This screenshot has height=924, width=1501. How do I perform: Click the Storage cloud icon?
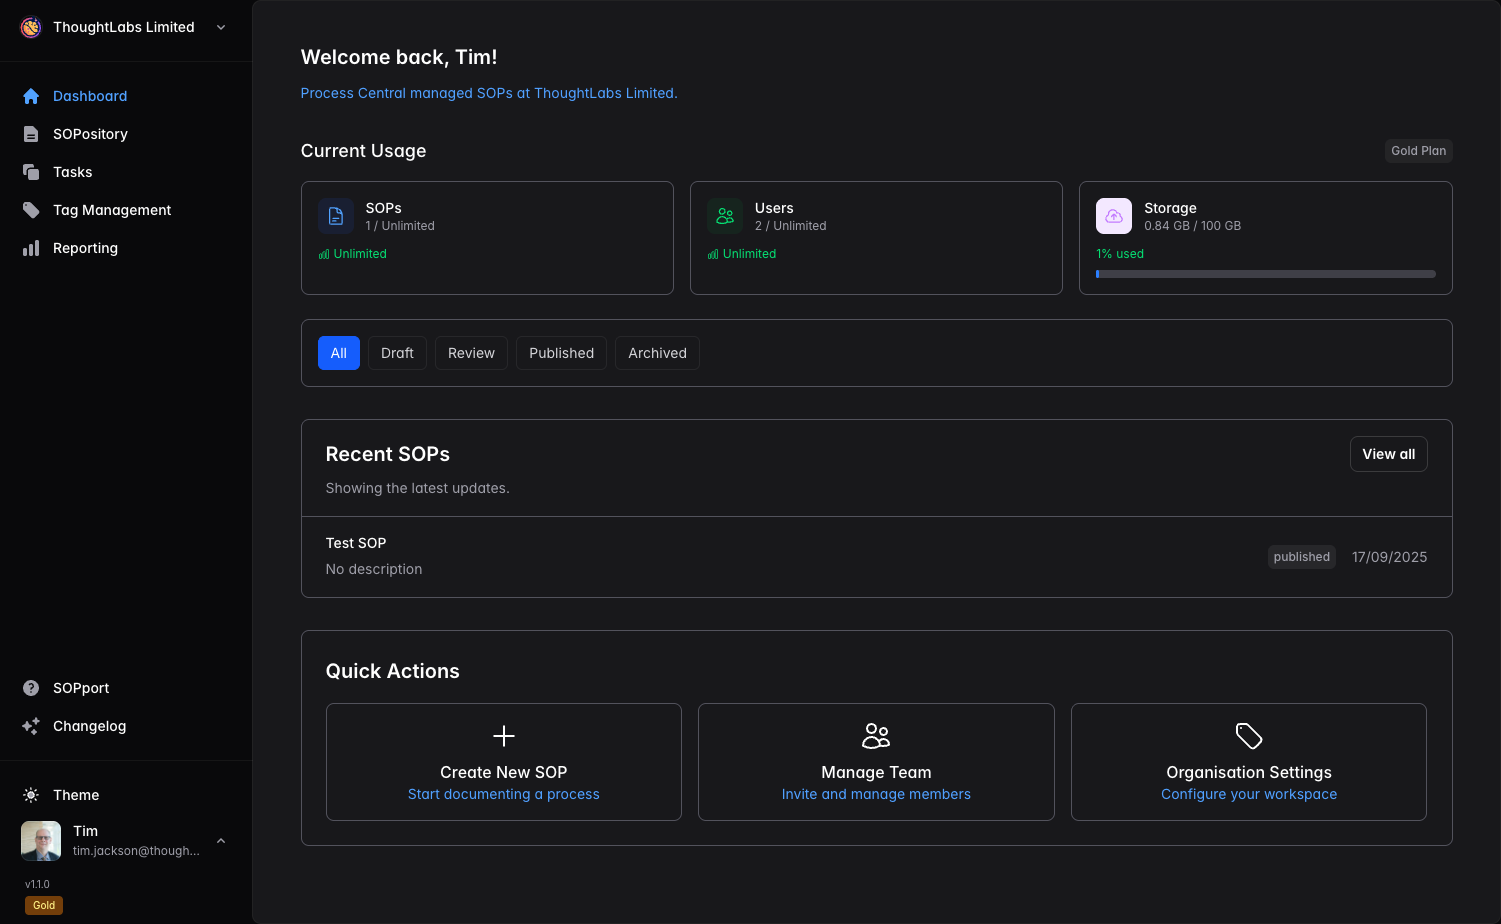pos(1113,215)
